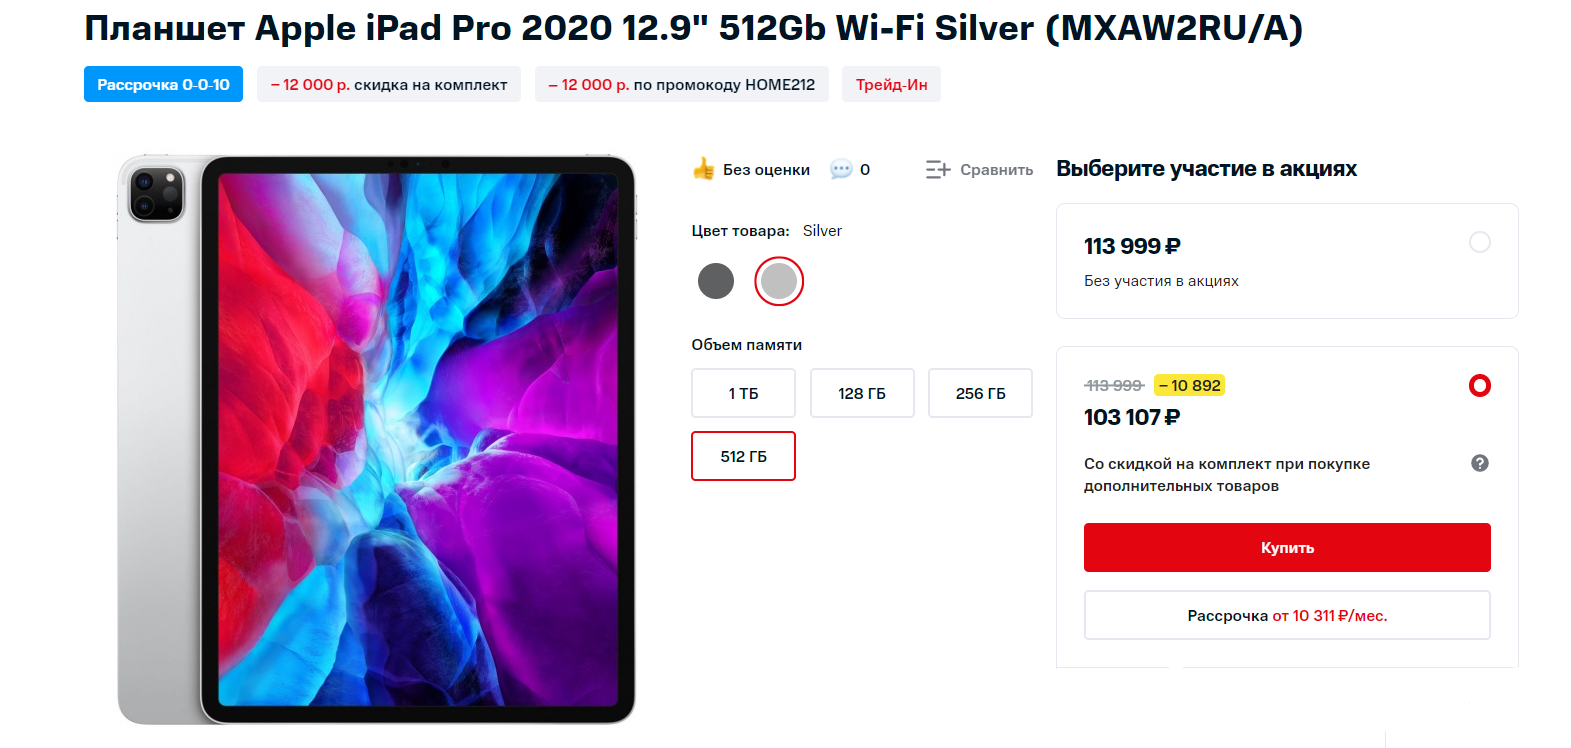Click the Сравнить compare icon

[x=937, y=170]
